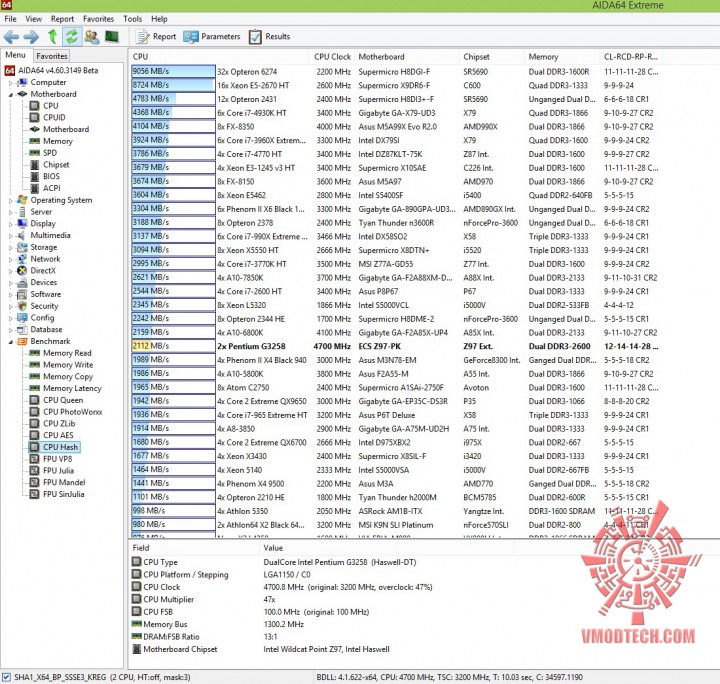Image resolution: width=720 pixels, height=684 pixels.
Task: Toggle the SHA1_X64_BP_SSSE3_KREG status bar checkbox
Action: point(6,677)
